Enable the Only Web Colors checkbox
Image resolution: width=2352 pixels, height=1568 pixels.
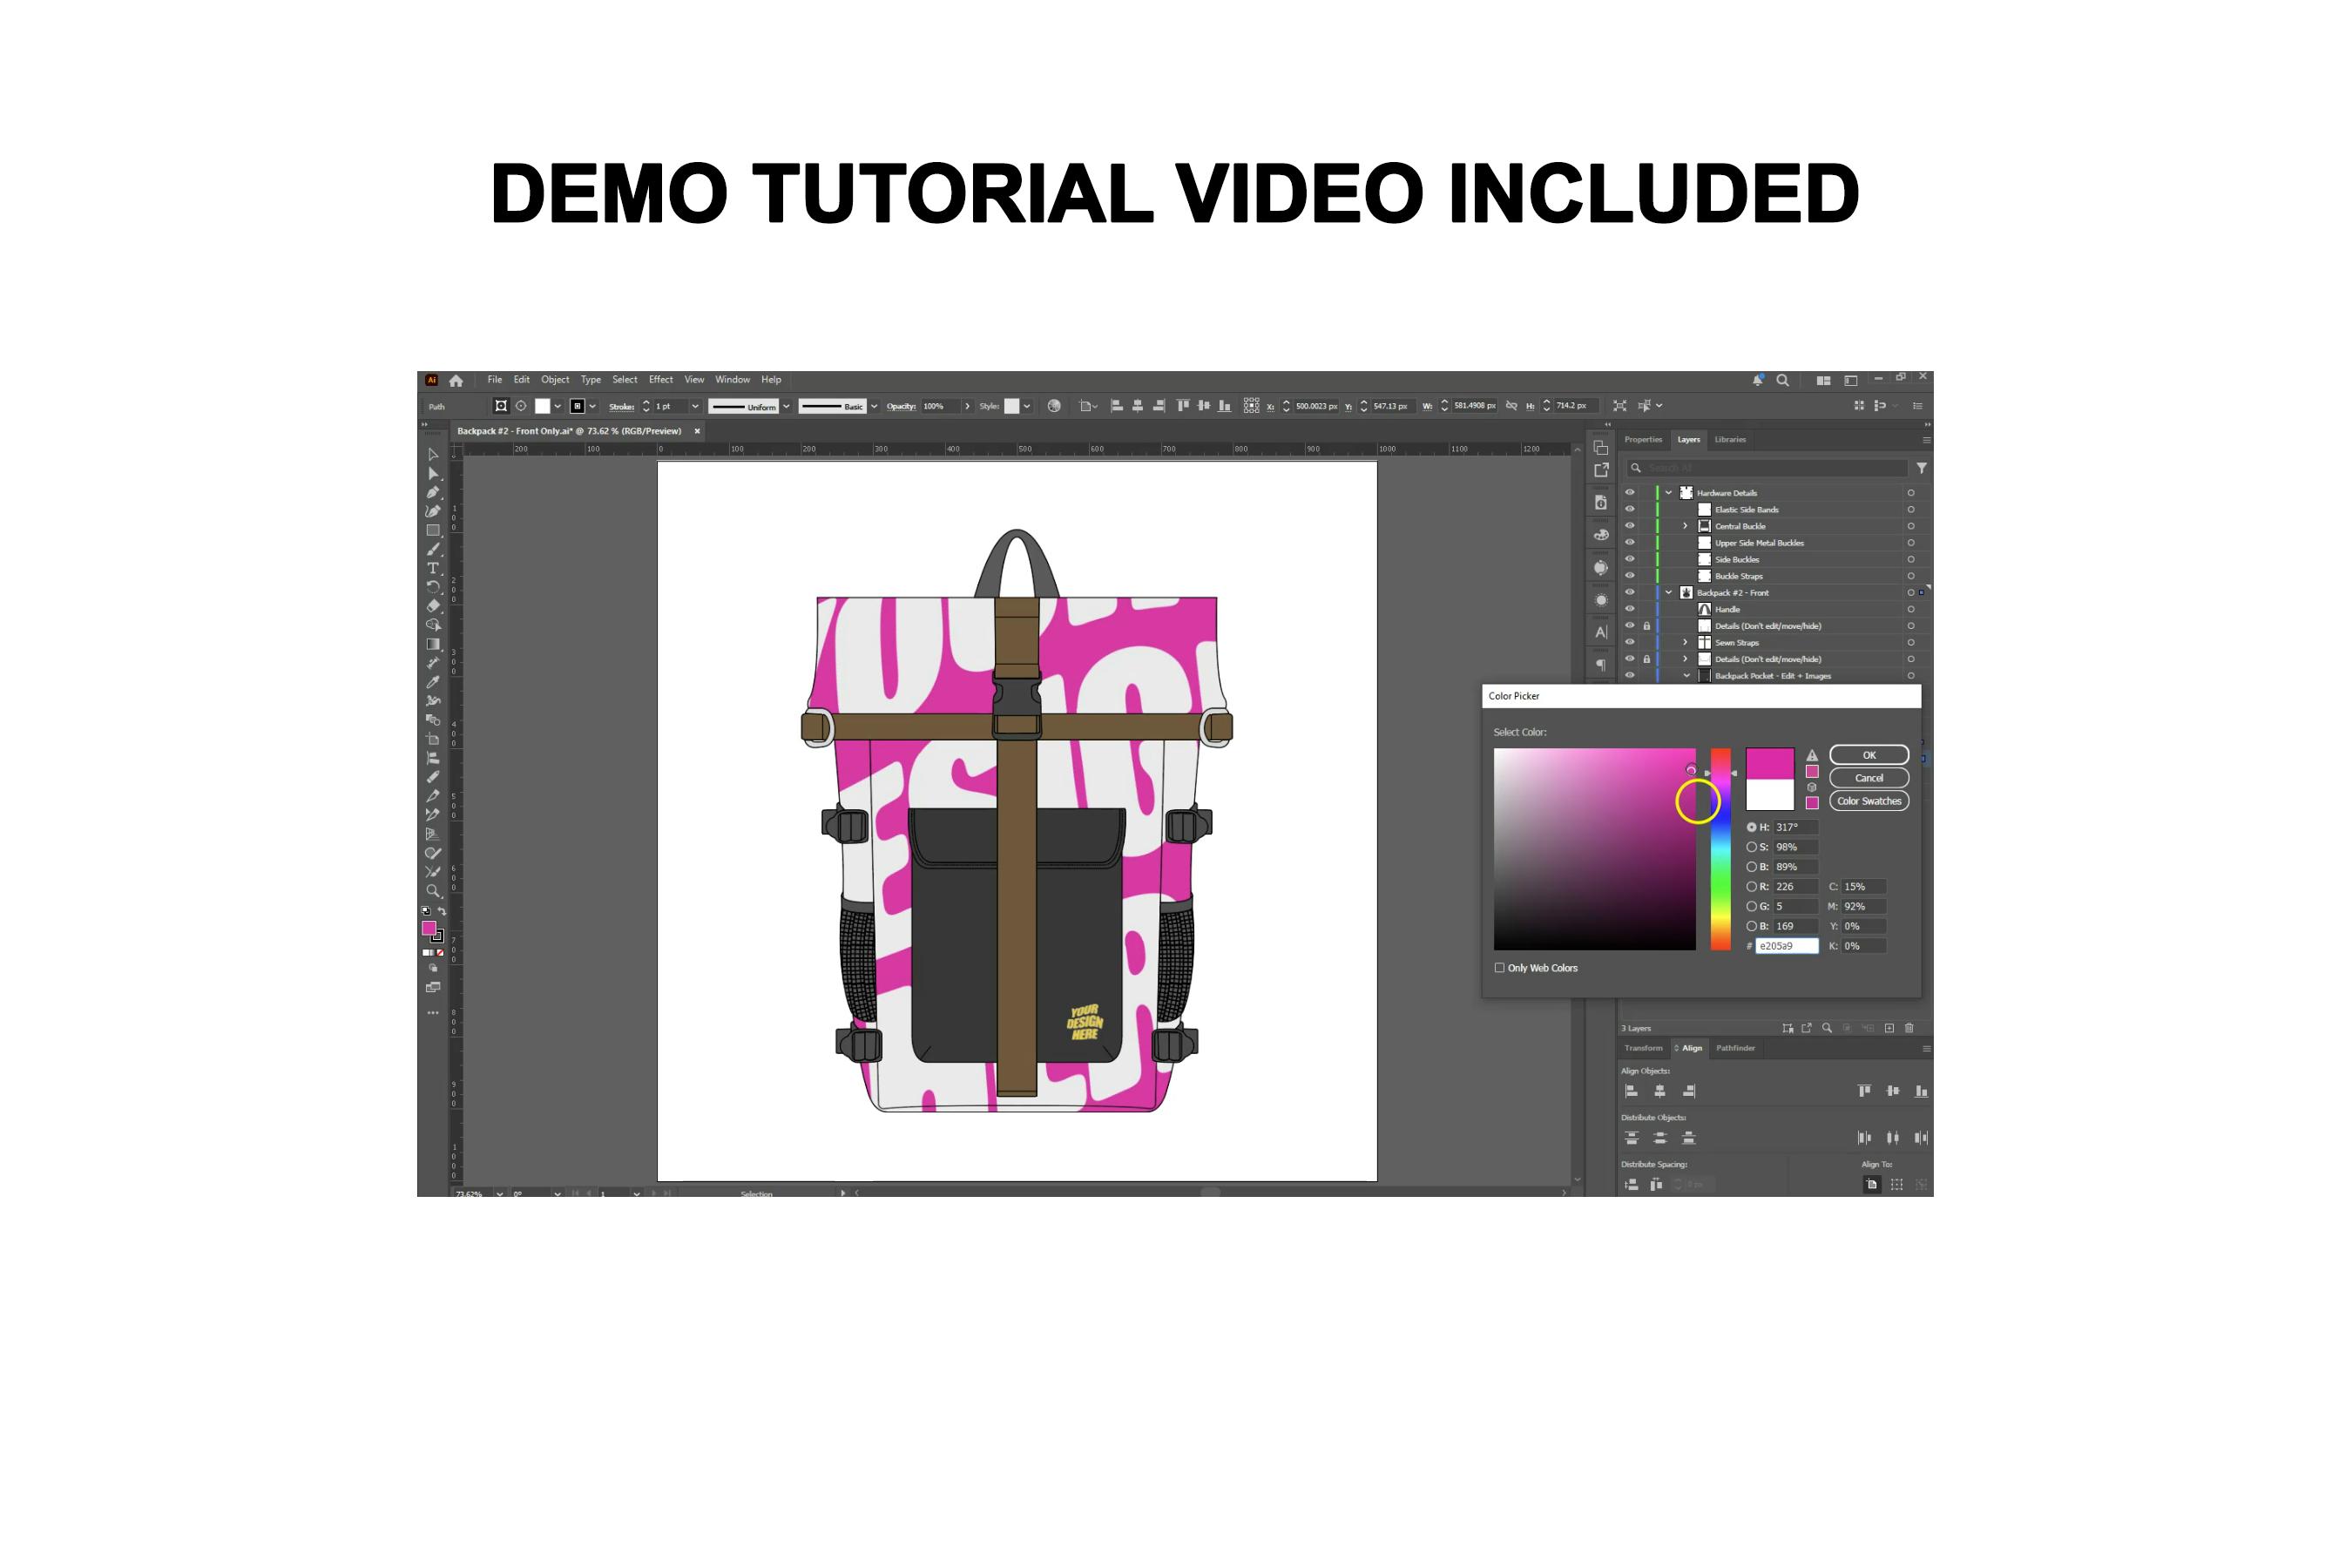[1499, 968]
